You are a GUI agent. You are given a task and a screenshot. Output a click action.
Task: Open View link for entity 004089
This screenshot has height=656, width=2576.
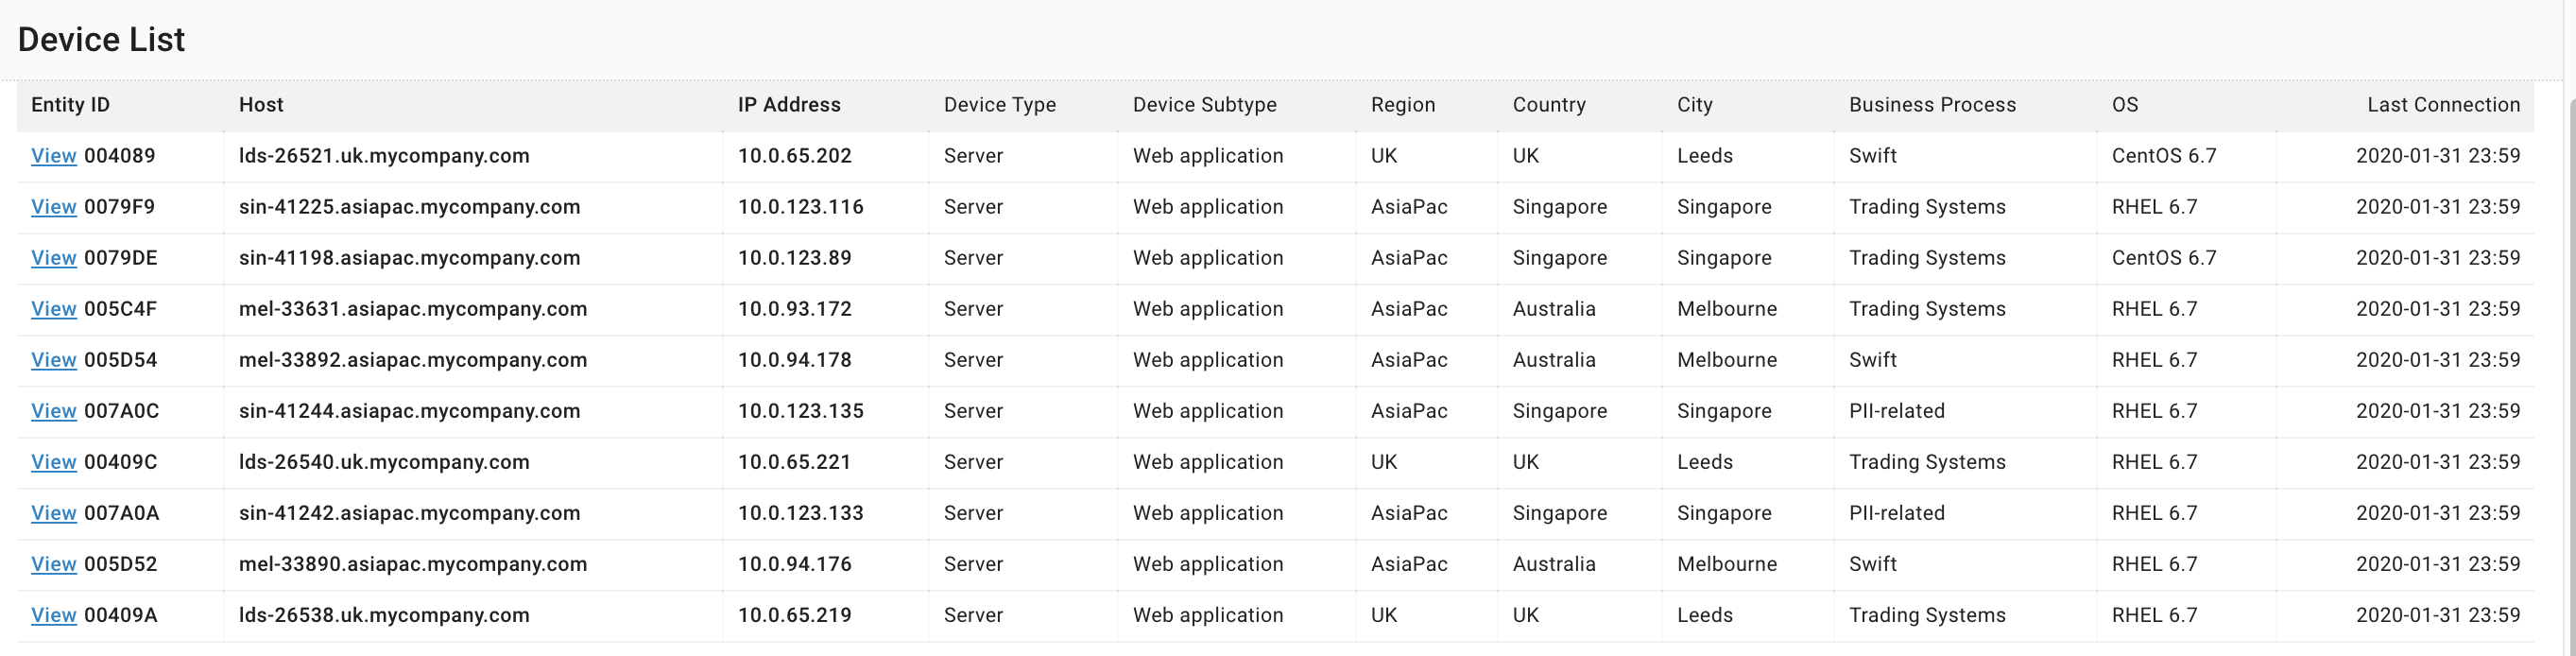(x=53, y=156)
